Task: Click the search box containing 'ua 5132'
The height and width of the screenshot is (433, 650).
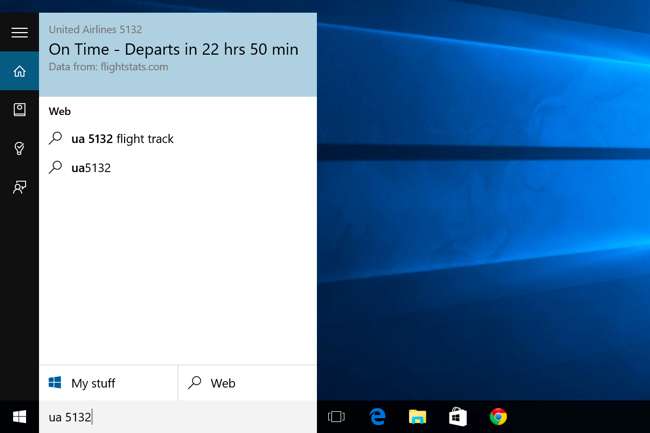Action: point(178,417)
